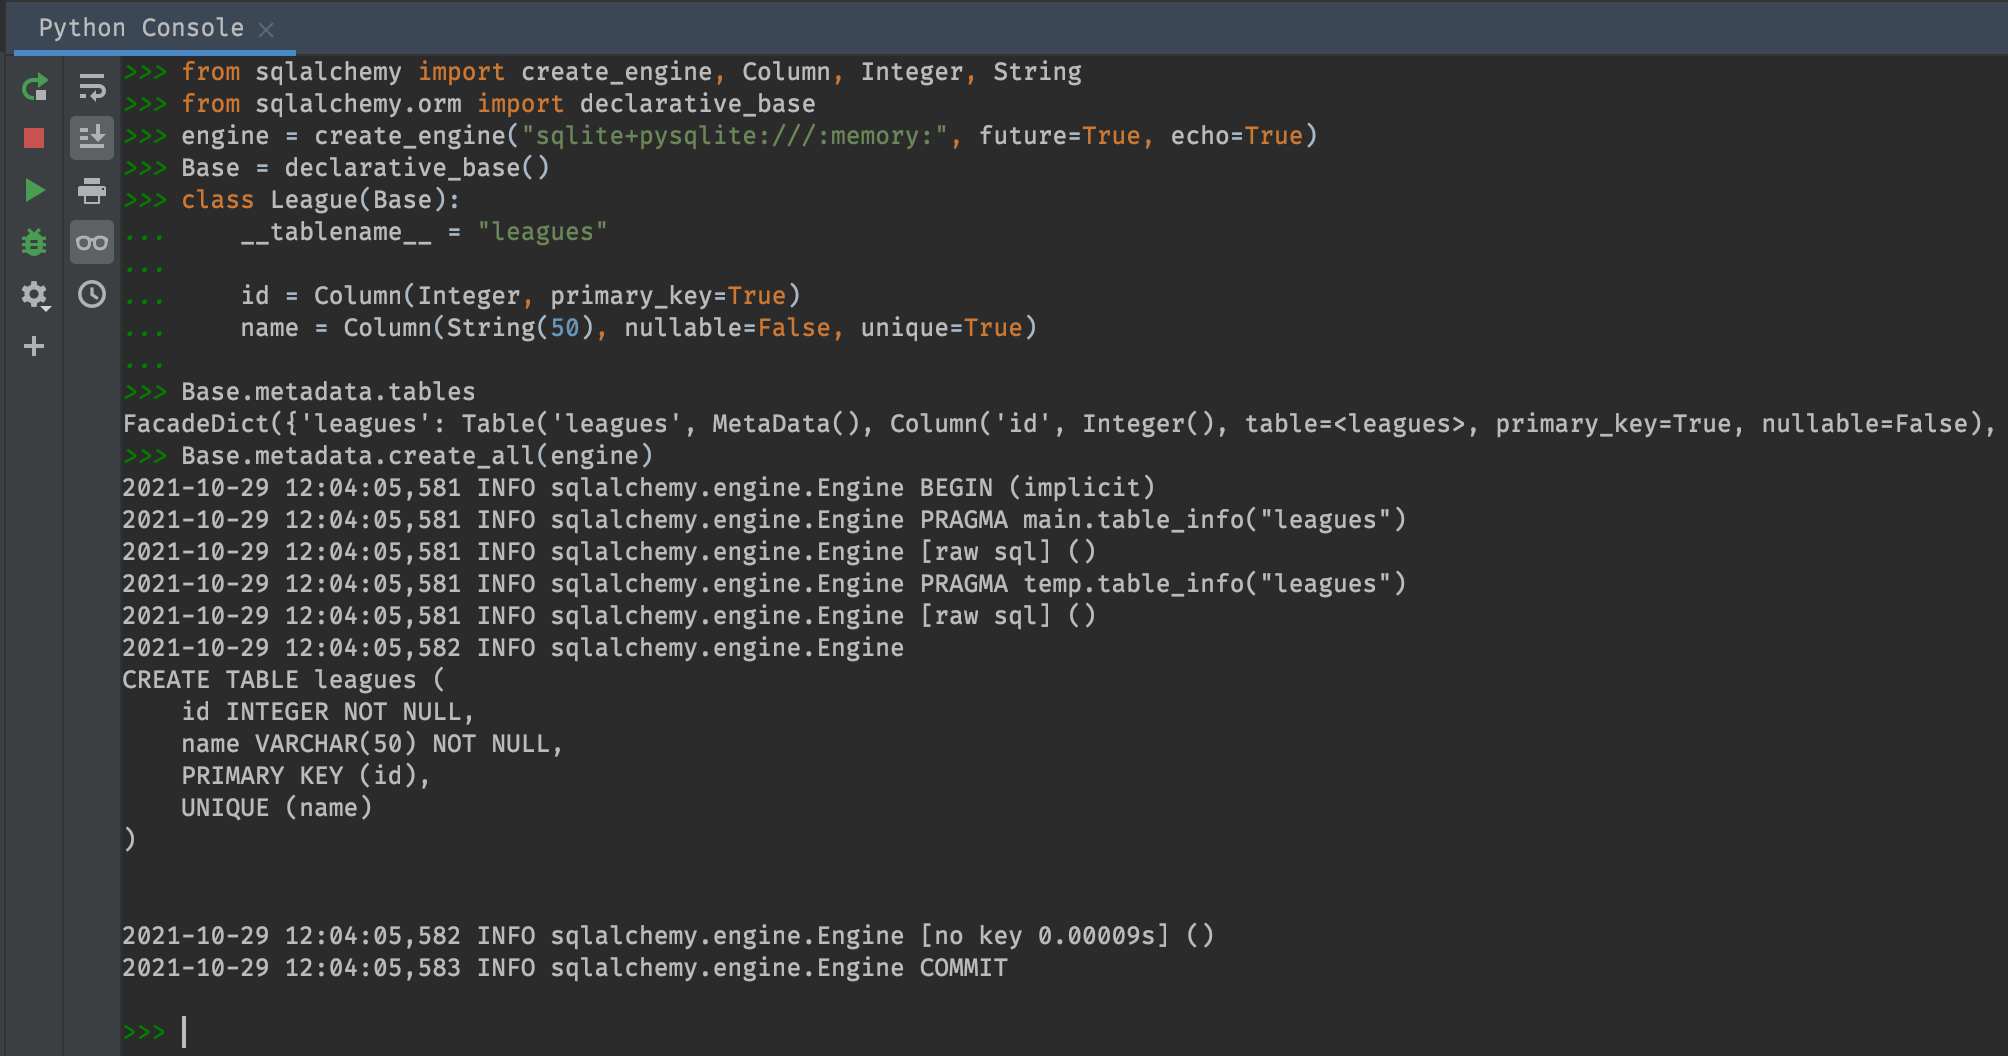
Task: Toggle soft-wrap for console output
Action: coord(92,88)
